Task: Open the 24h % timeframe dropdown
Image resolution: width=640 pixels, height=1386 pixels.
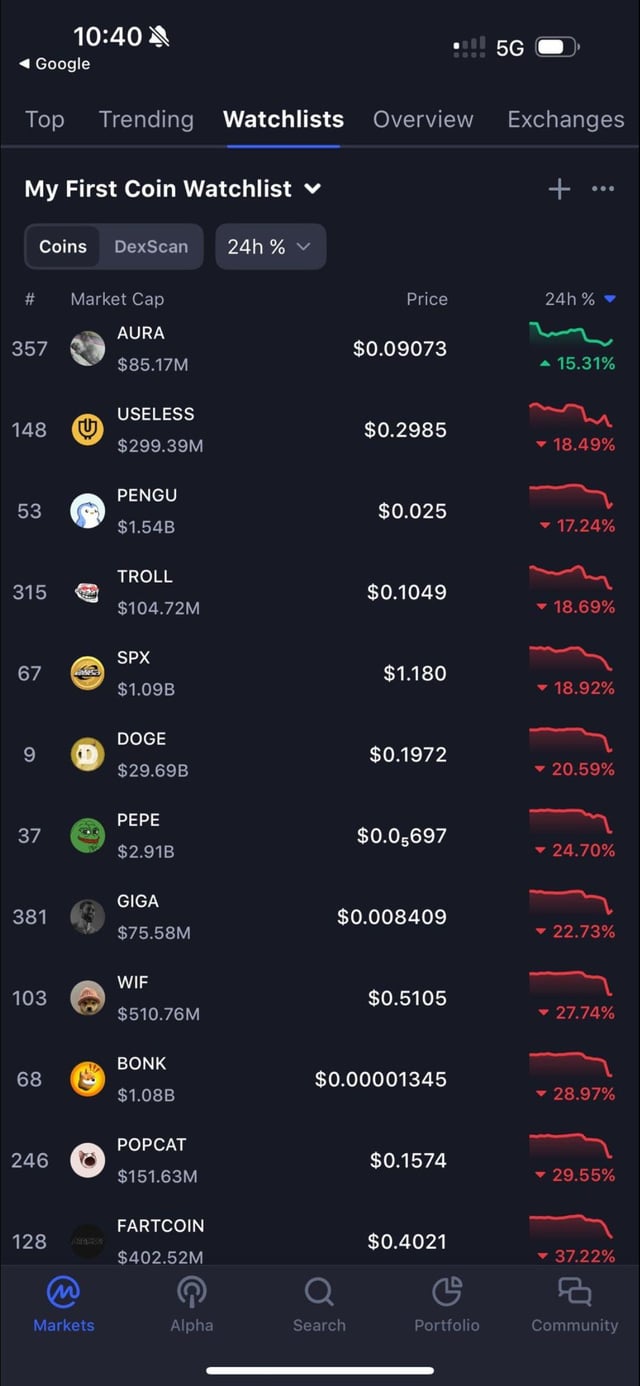Action: [x=270, y=246]
